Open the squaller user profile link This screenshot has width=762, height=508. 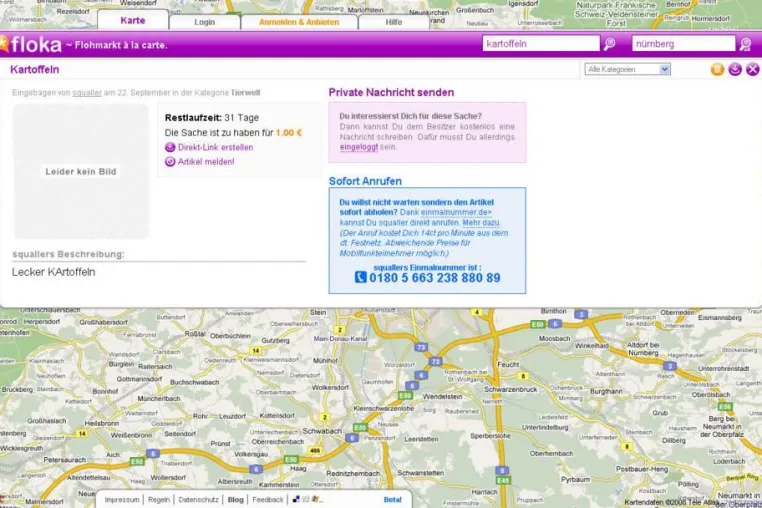pos(87,92)
